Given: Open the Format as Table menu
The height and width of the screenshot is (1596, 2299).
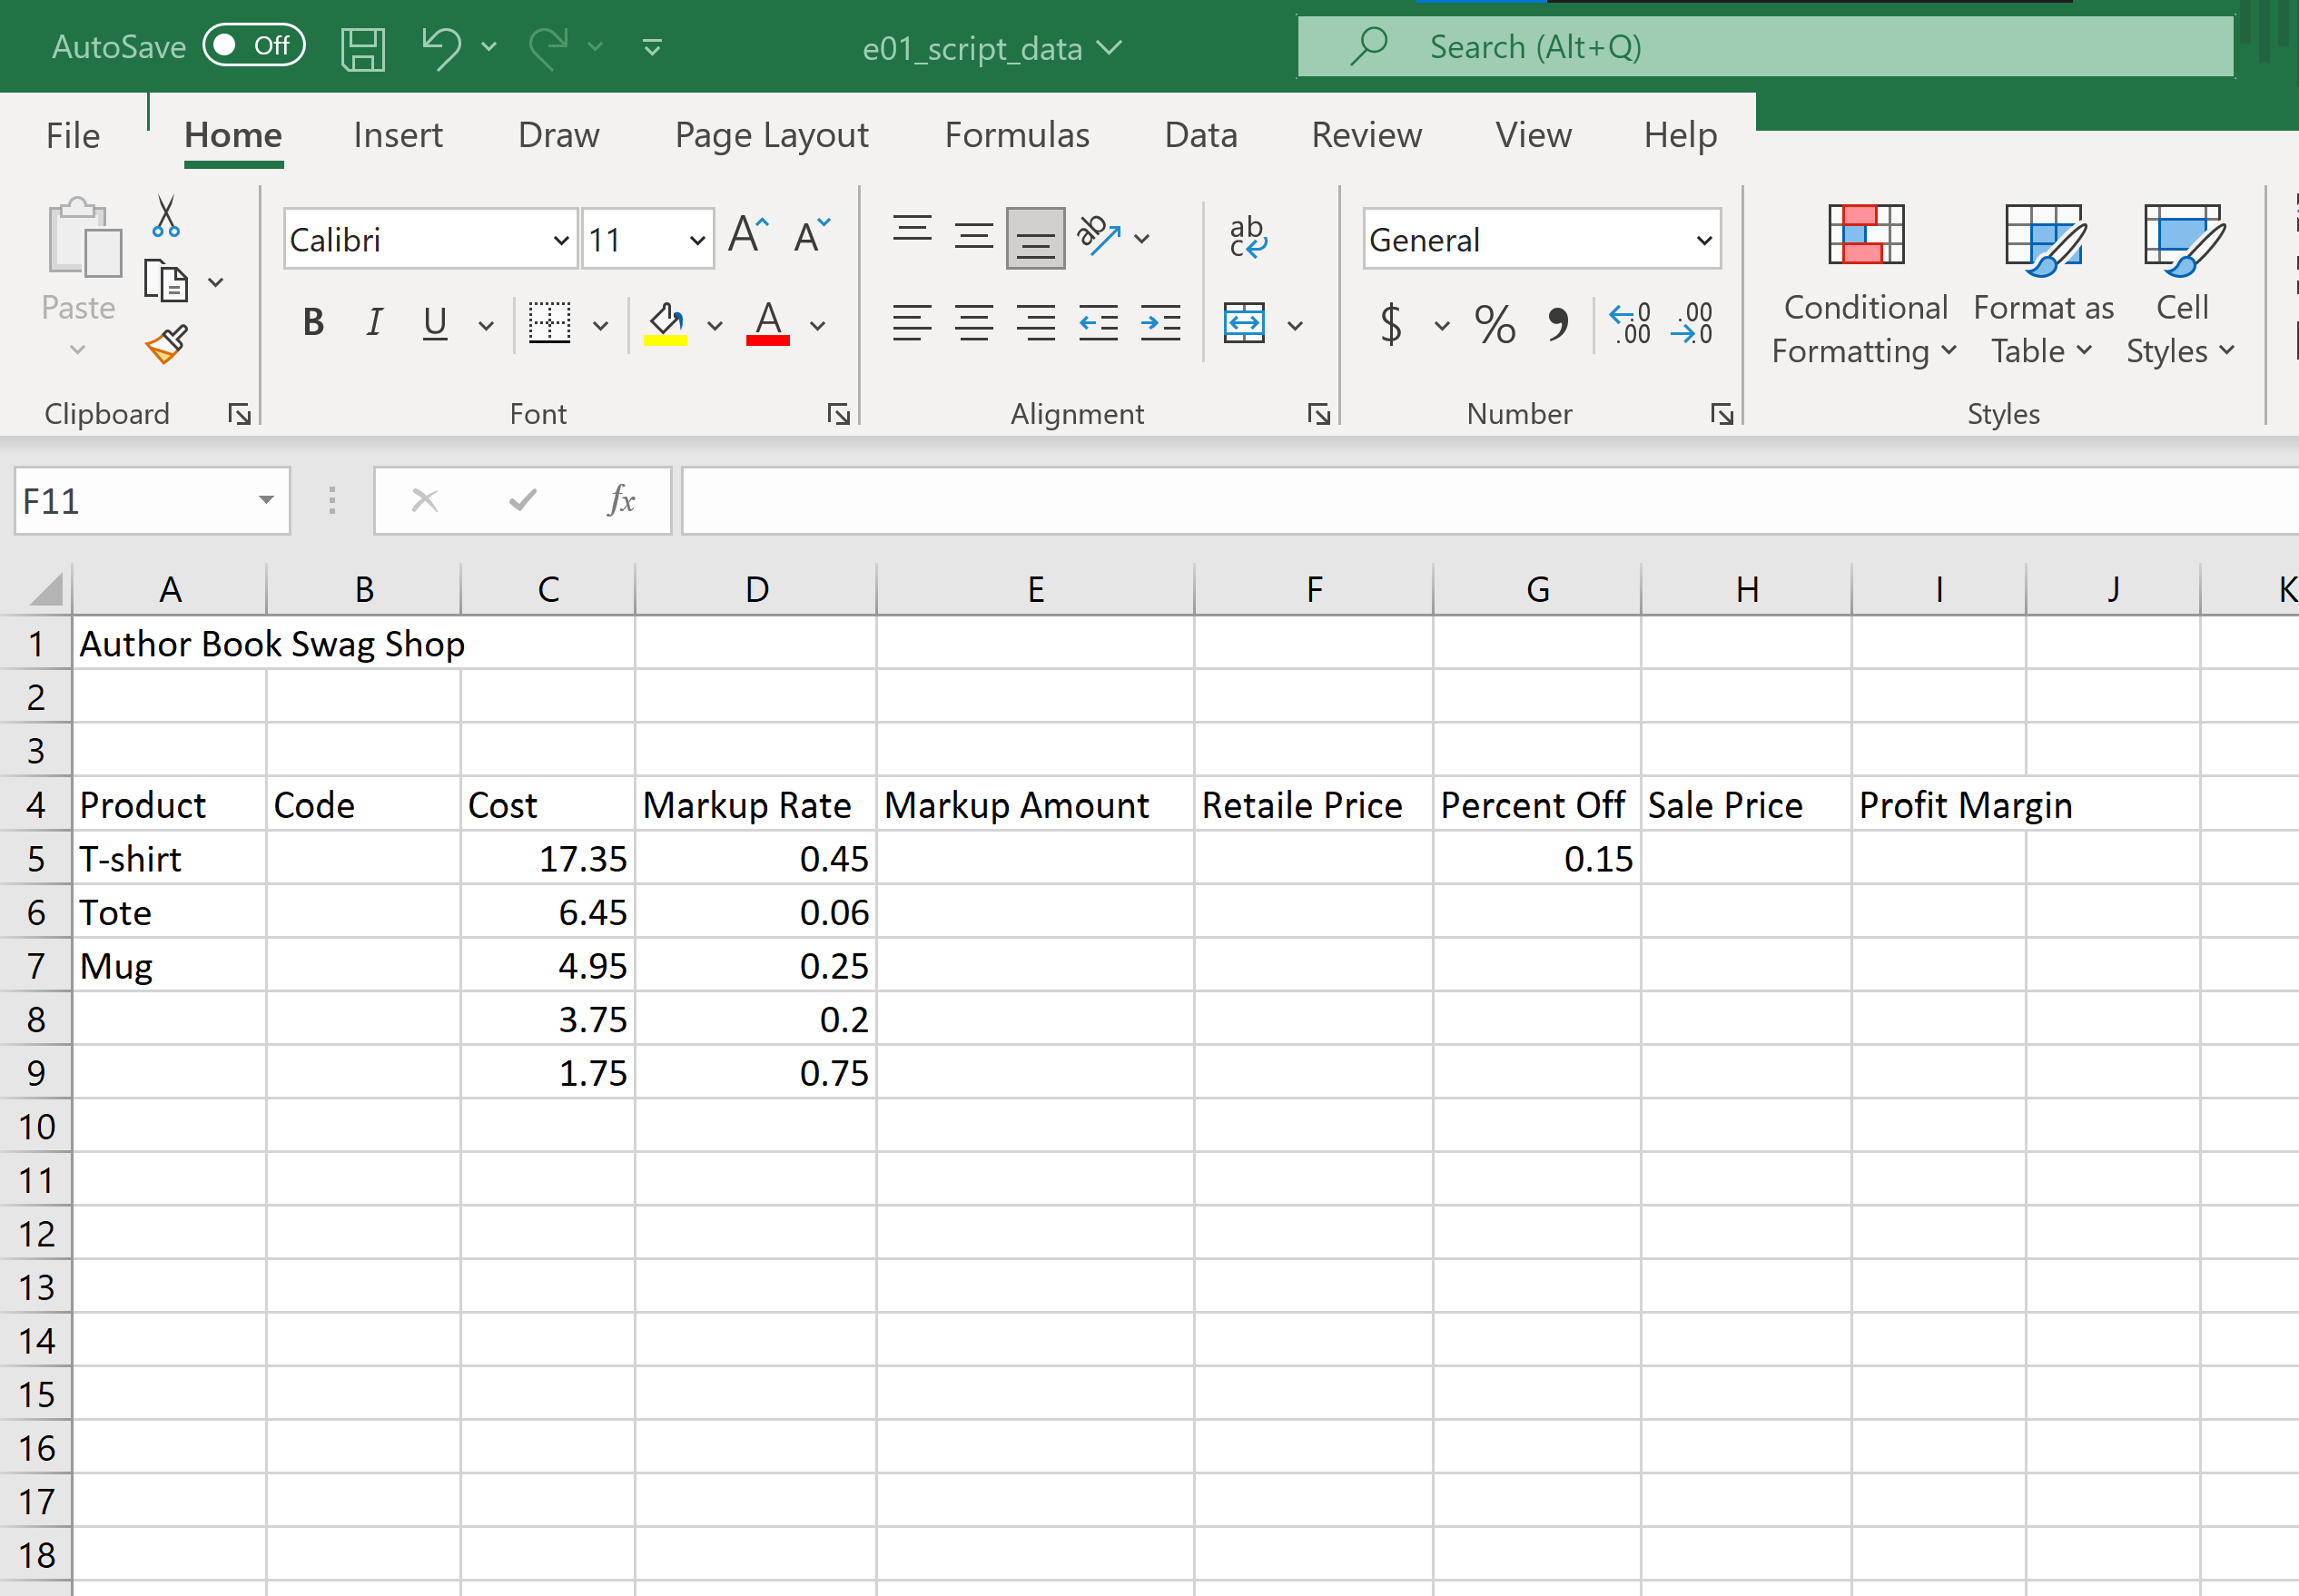Looking at the screenshot, I should (x=2043, y=285).
